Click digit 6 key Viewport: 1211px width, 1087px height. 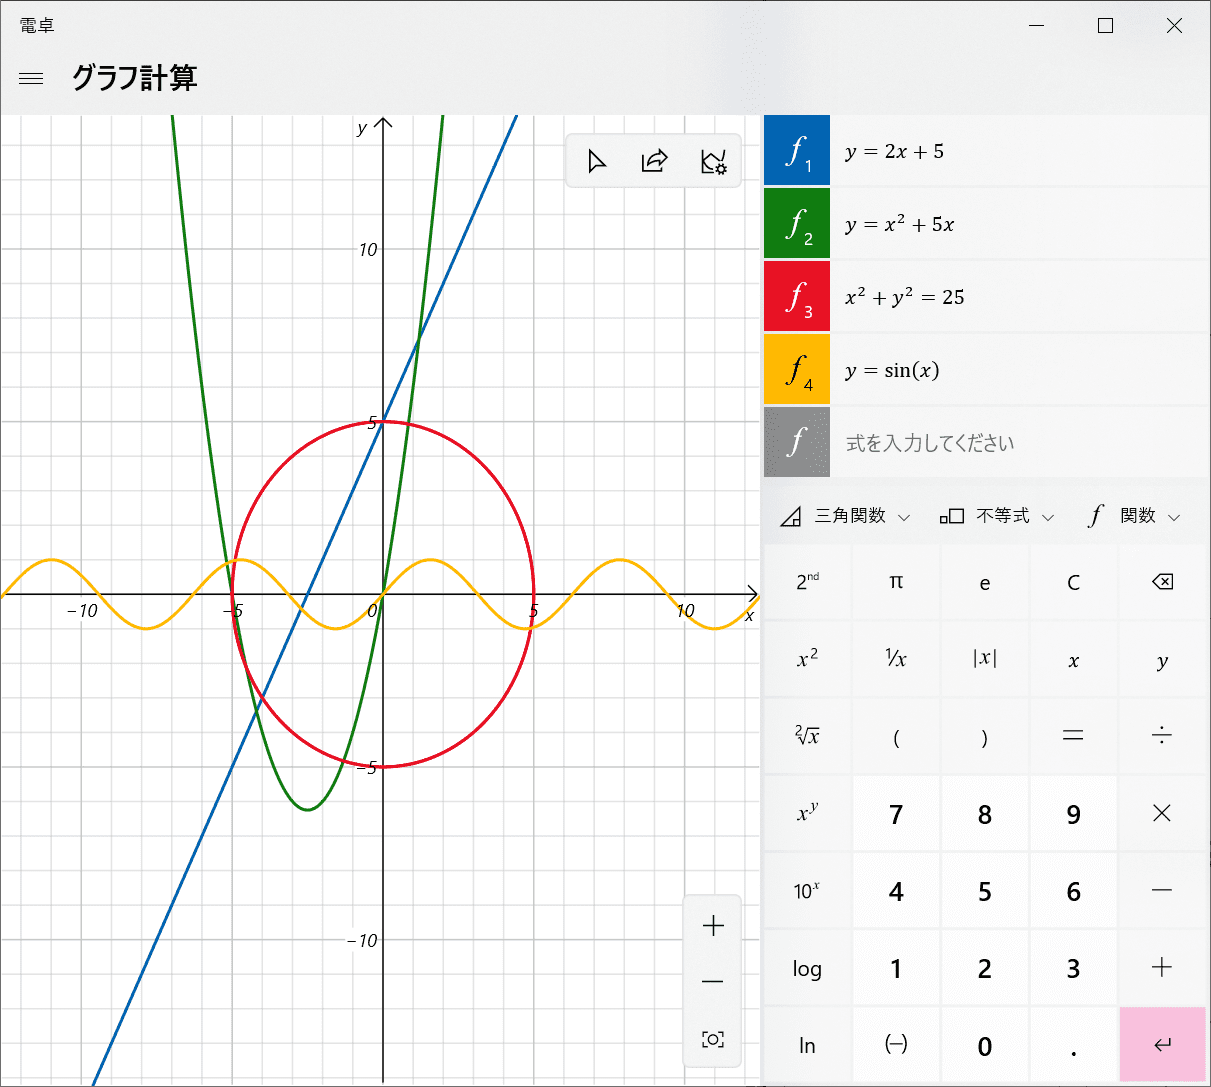[1073, 890]
